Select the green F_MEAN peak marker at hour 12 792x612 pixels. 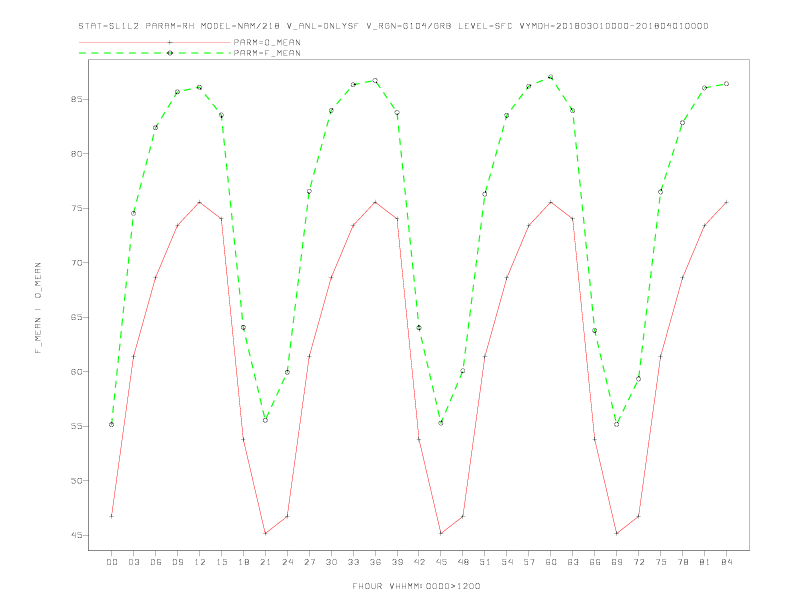coord(200,87)
